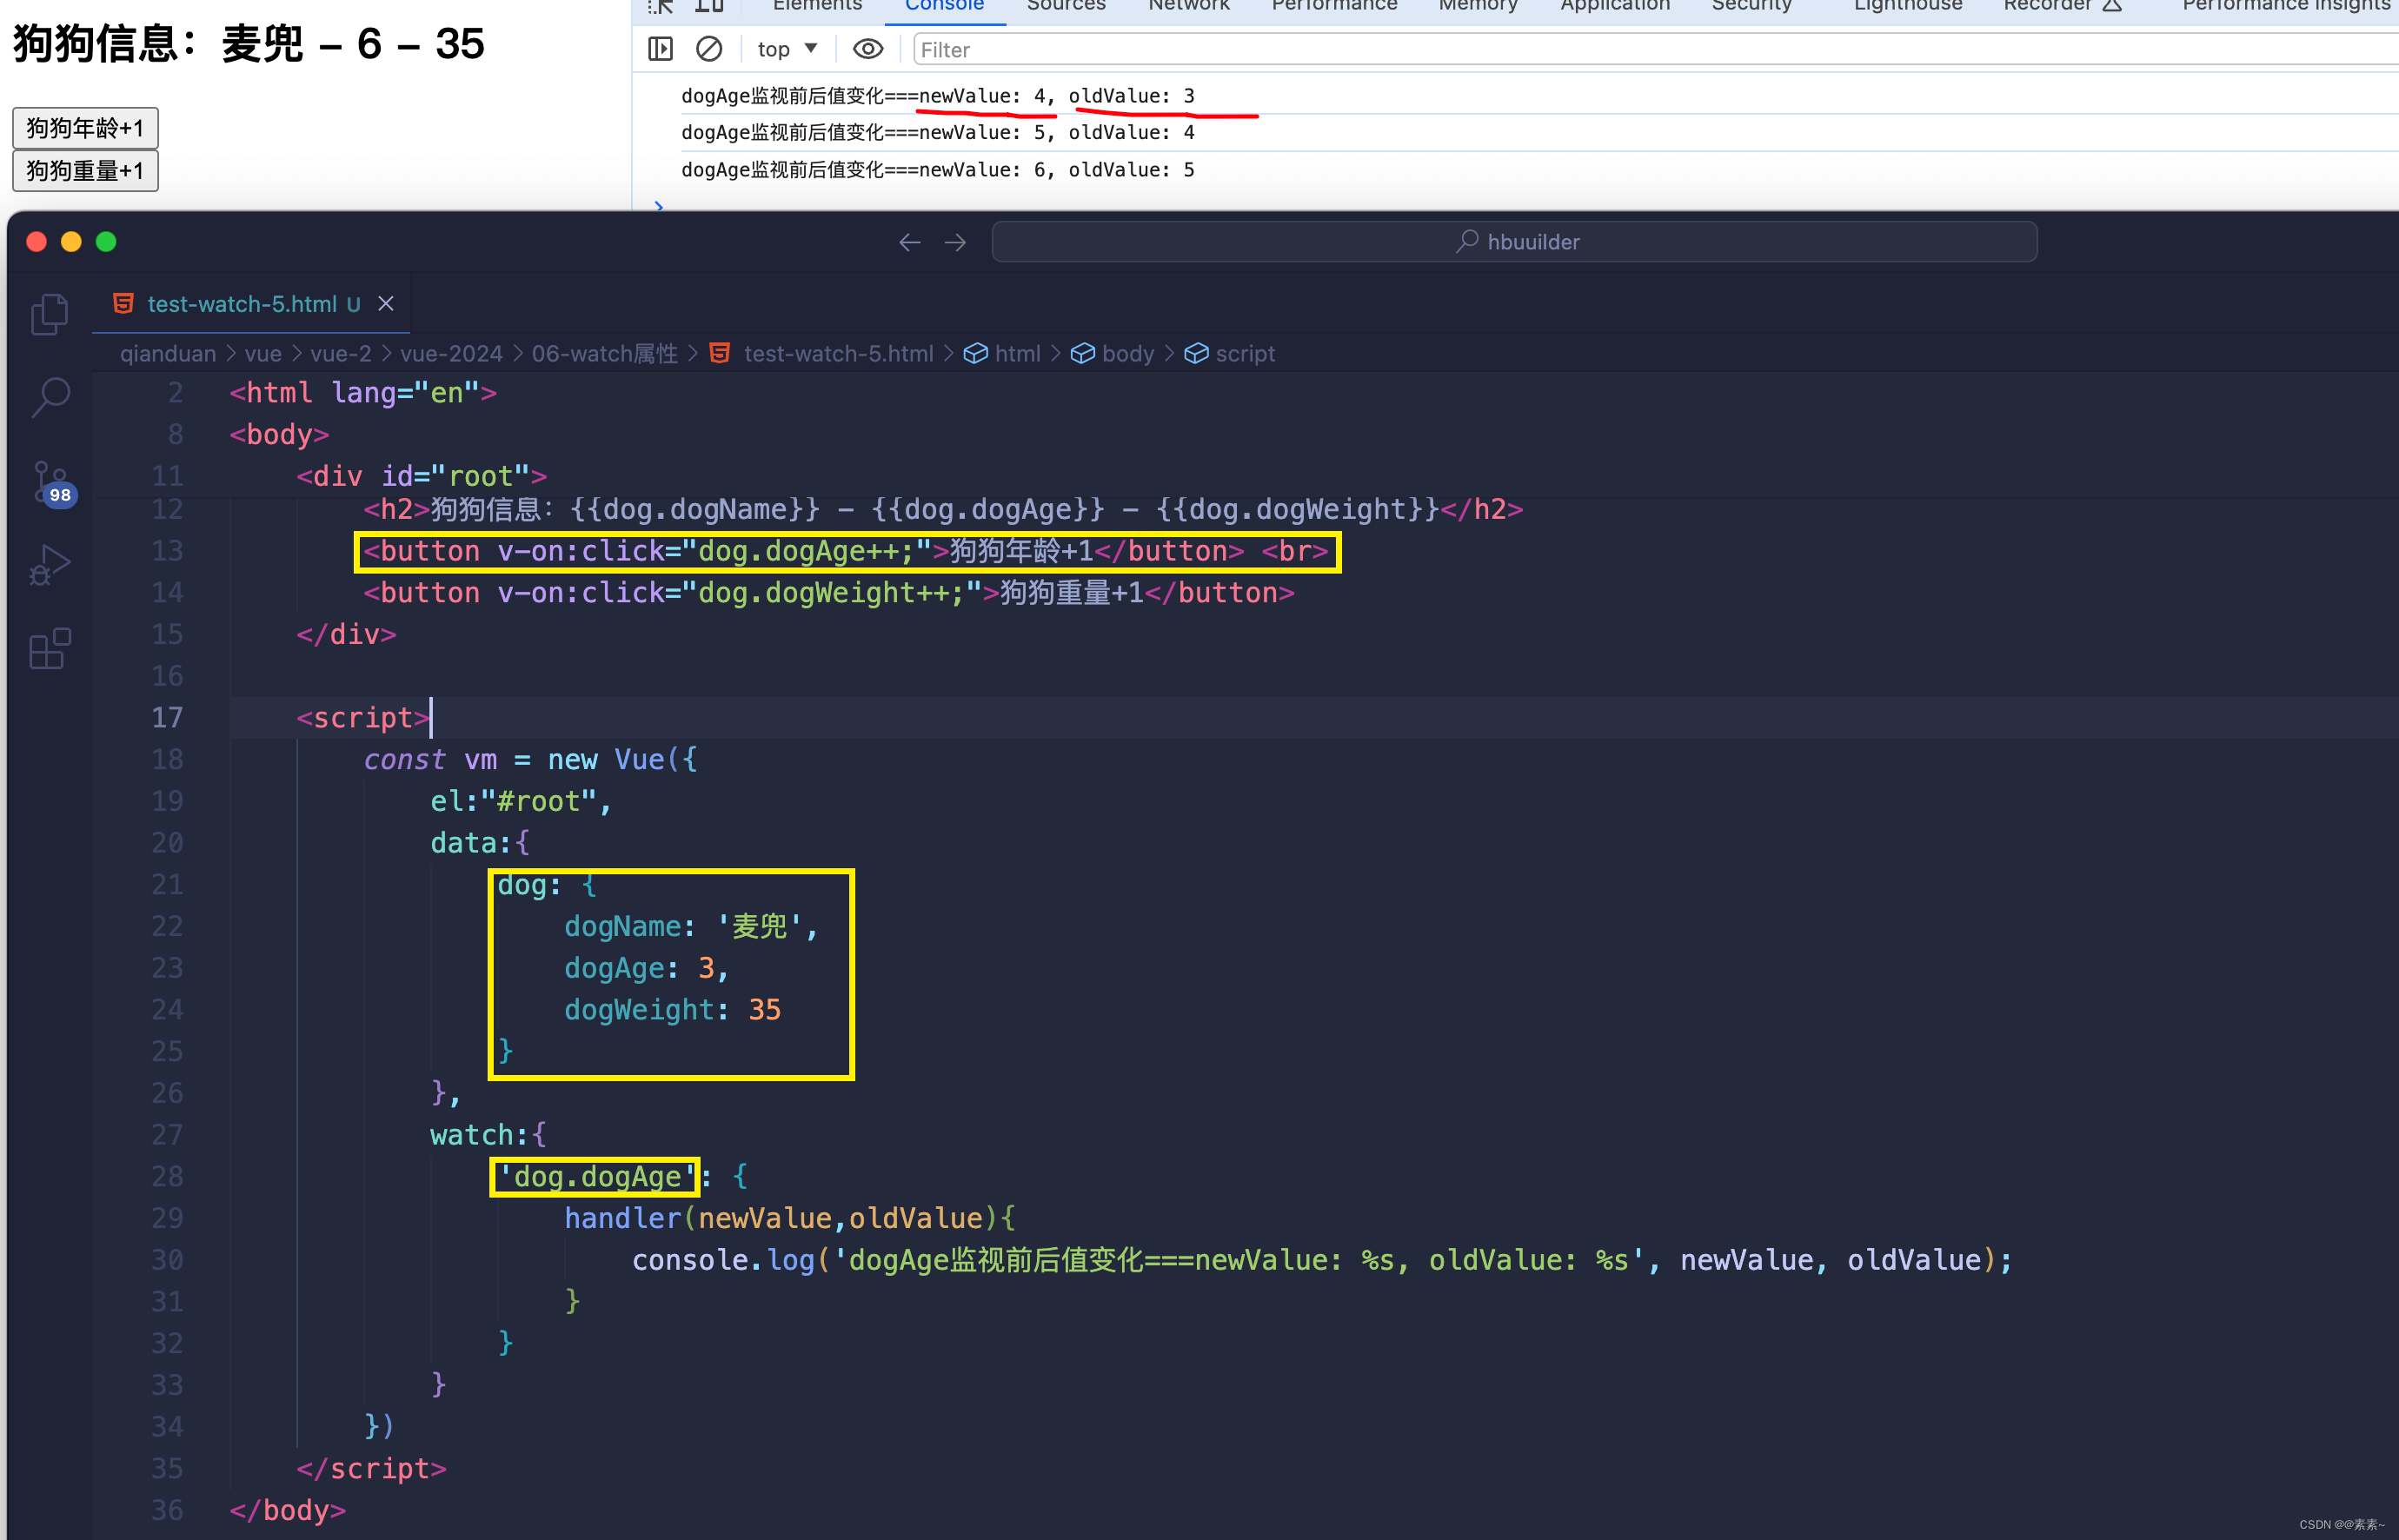2399x1540 pixels.
Task: Click the 狗狗年龄+1 button
Action: pyautogui.click(x=85, y=128)
